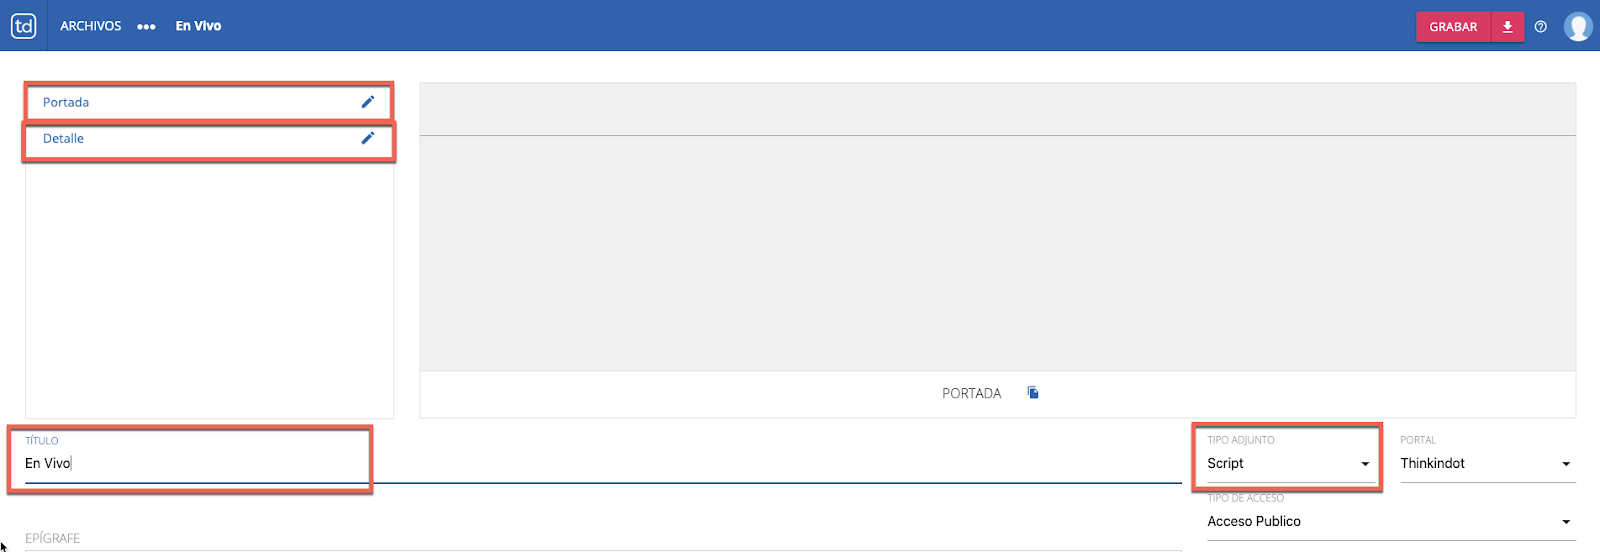The image size is (1600, 552).
Task: Click the grey cover preview area
Action: pyautogui.click(x=997, y=252)
